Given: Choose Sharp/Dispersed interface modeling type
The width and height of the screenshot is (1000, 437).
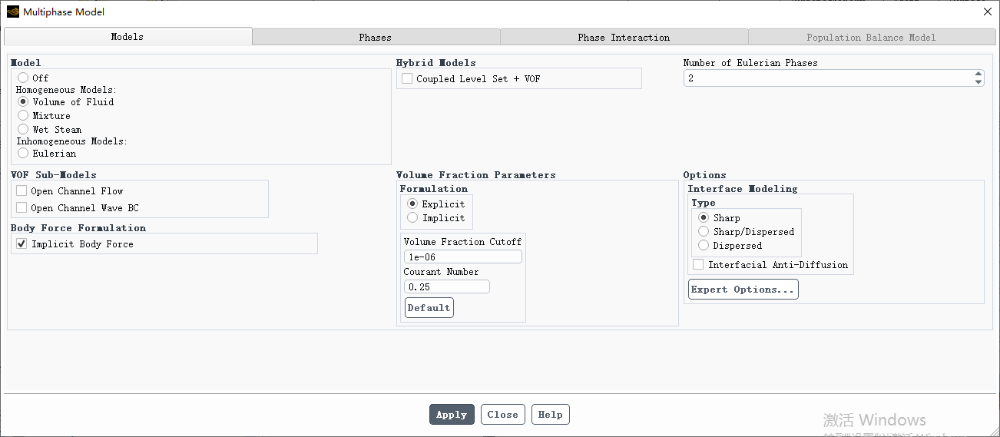Looking at the screenshot, I should click(703, 232).
